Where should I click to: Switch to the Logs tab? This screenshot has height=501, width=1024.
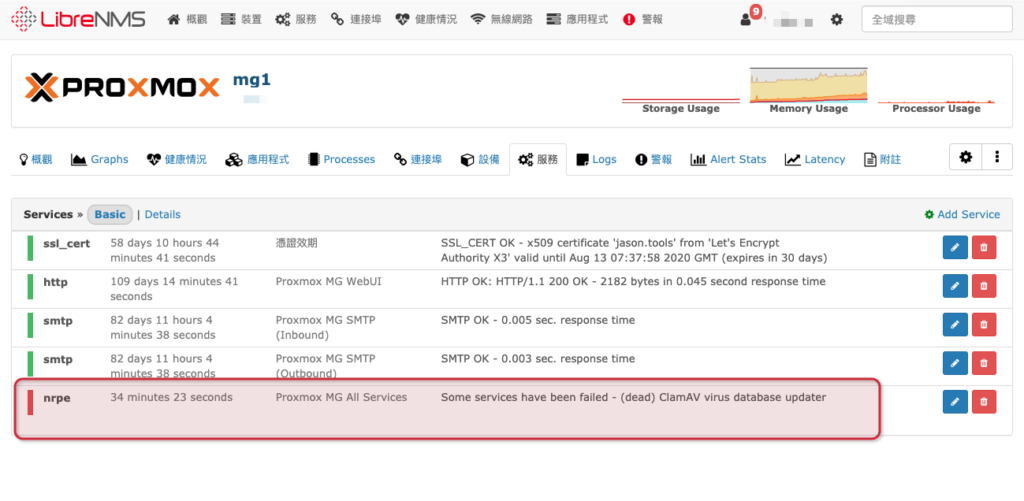pos(596,159)
